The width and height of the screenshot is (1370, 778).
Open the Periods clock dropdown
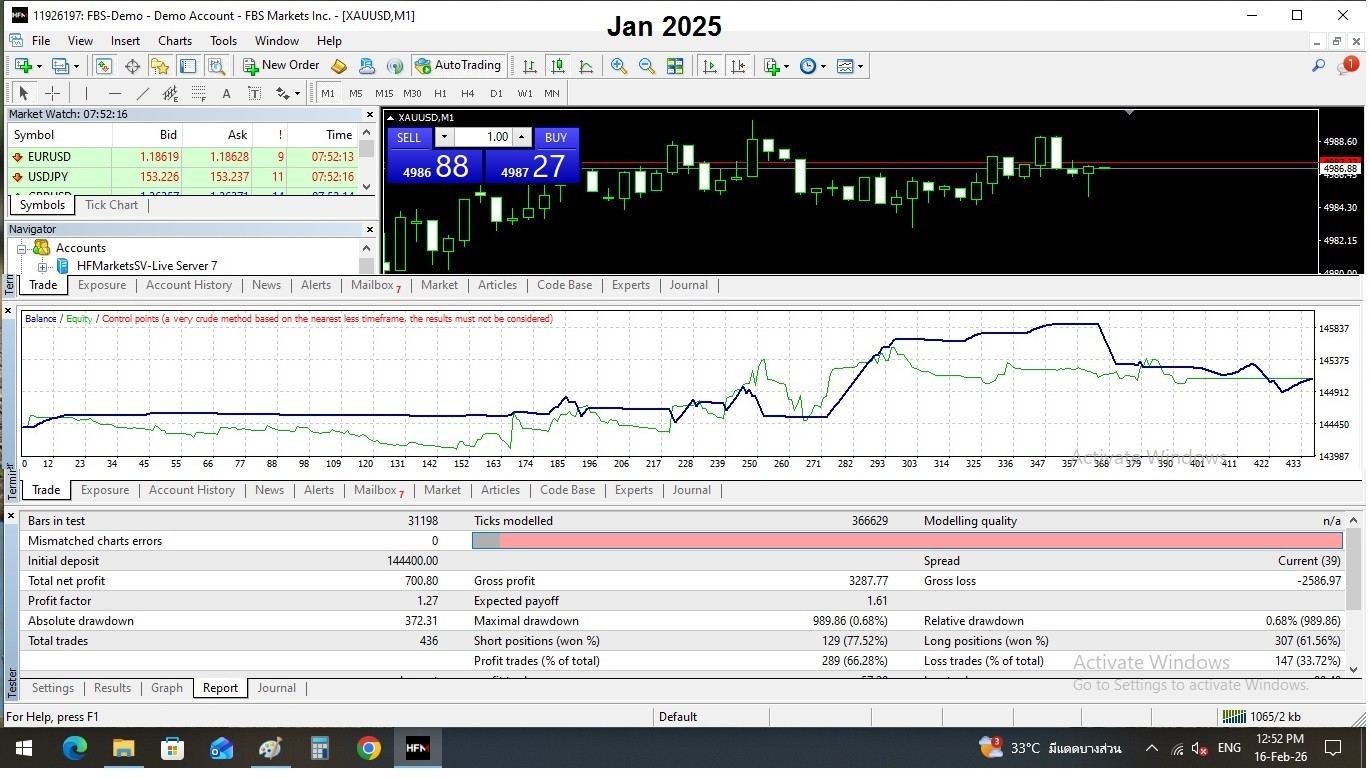(812, 66)
